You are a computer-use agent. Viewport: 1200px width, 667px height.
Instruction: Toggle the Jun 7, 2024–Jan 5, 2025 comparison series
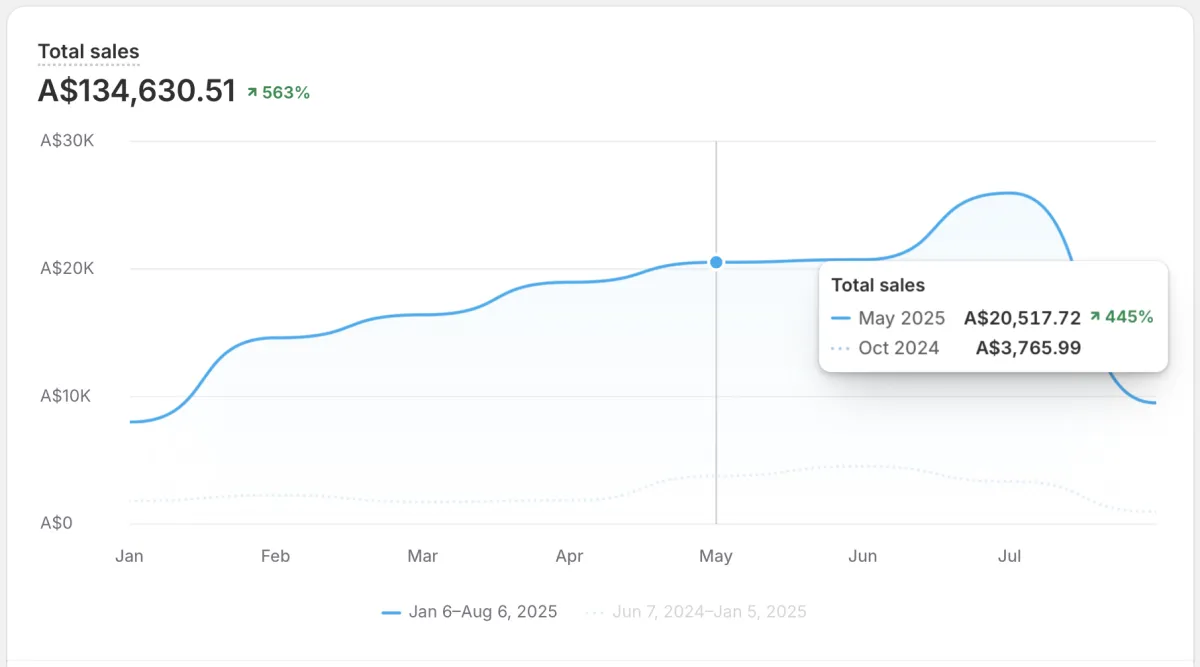coord(709,612)
